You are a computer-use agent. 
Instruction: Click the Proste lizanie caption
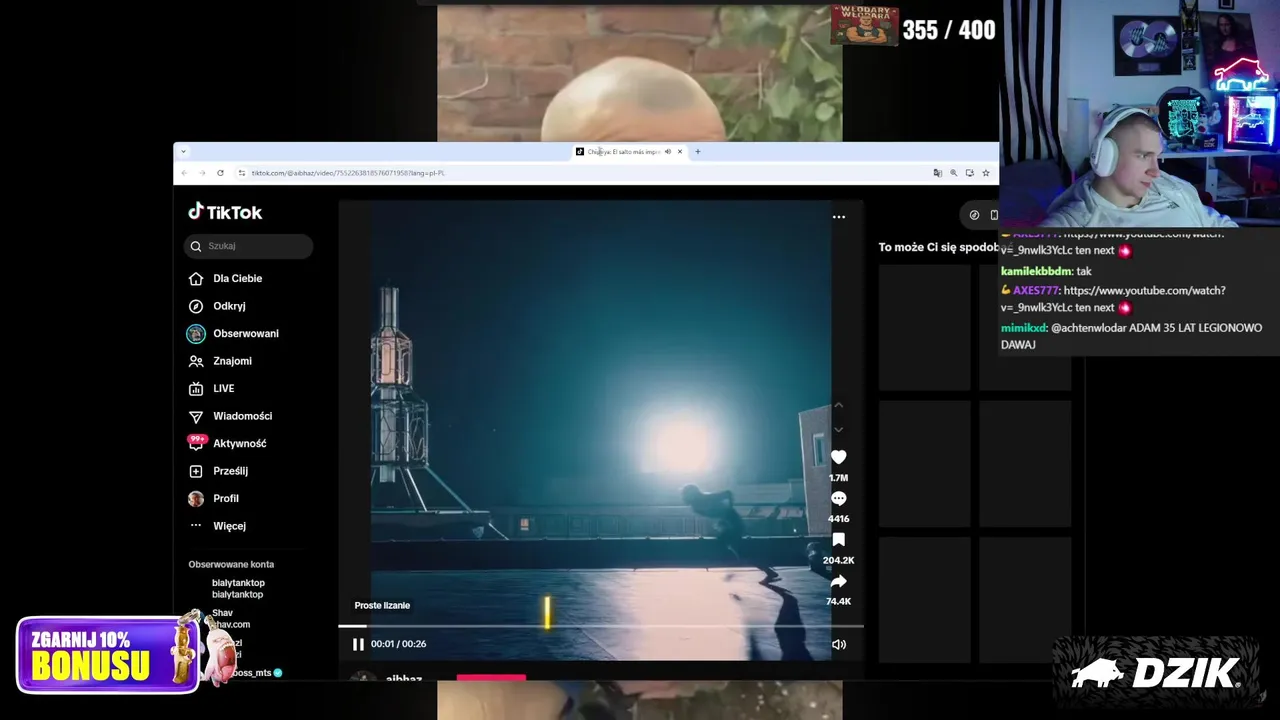click(382, 605)
